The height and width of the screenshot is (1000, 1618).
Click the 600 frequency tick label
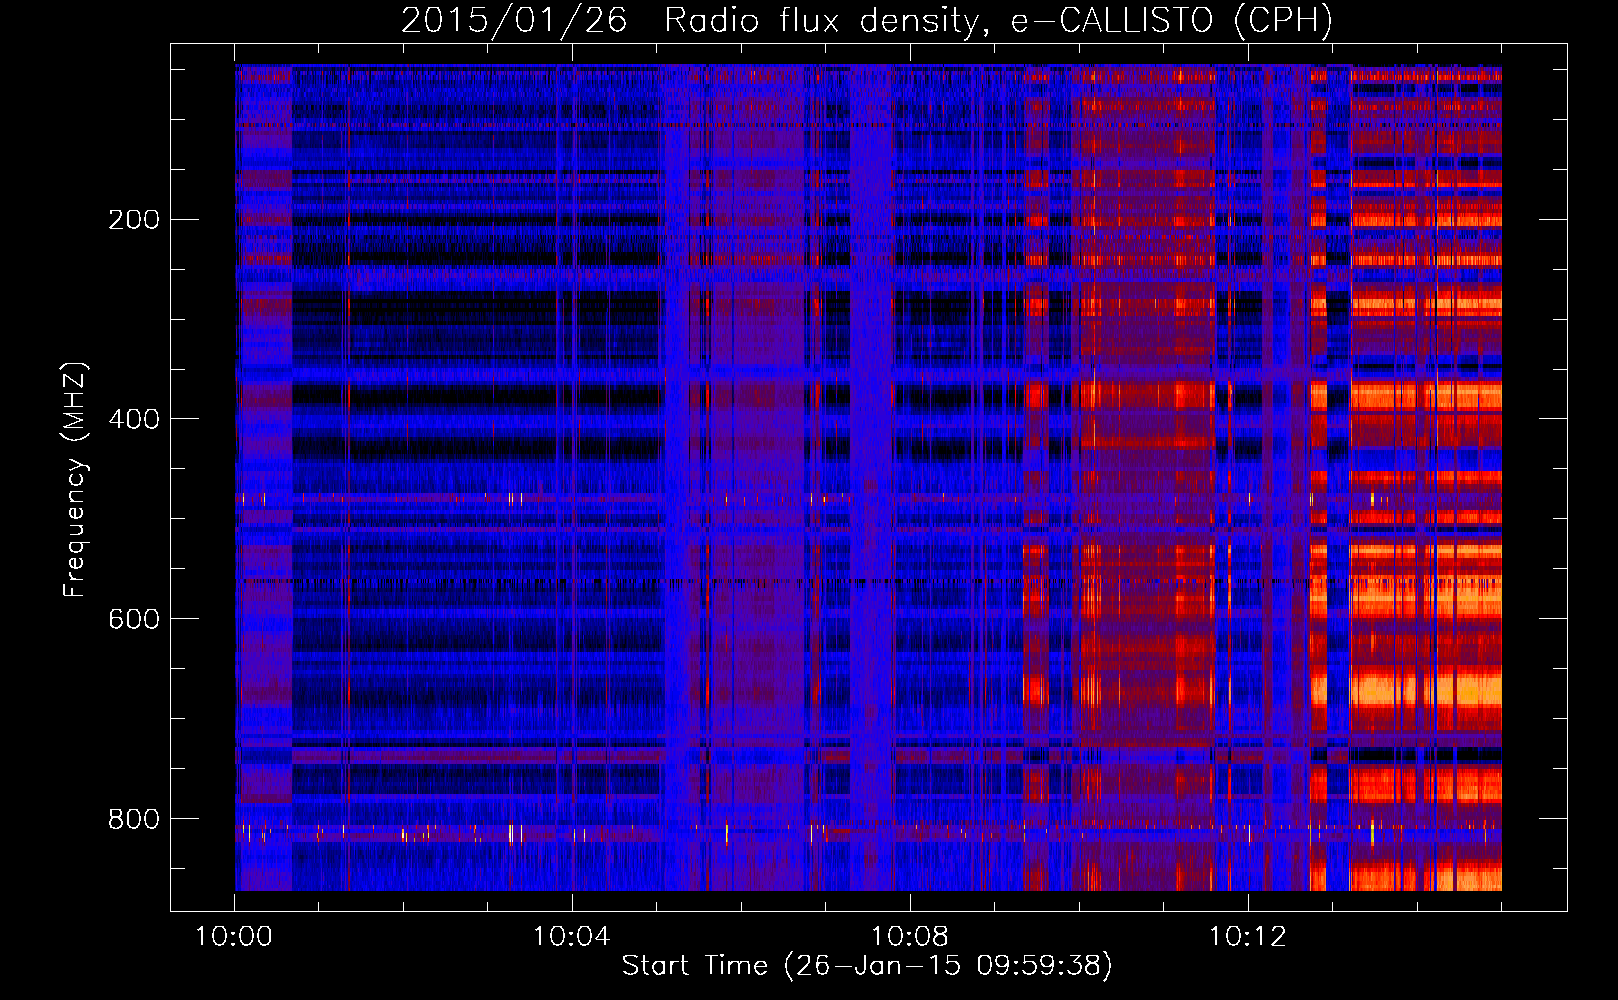pyautogui.click(x=134, y=618)
